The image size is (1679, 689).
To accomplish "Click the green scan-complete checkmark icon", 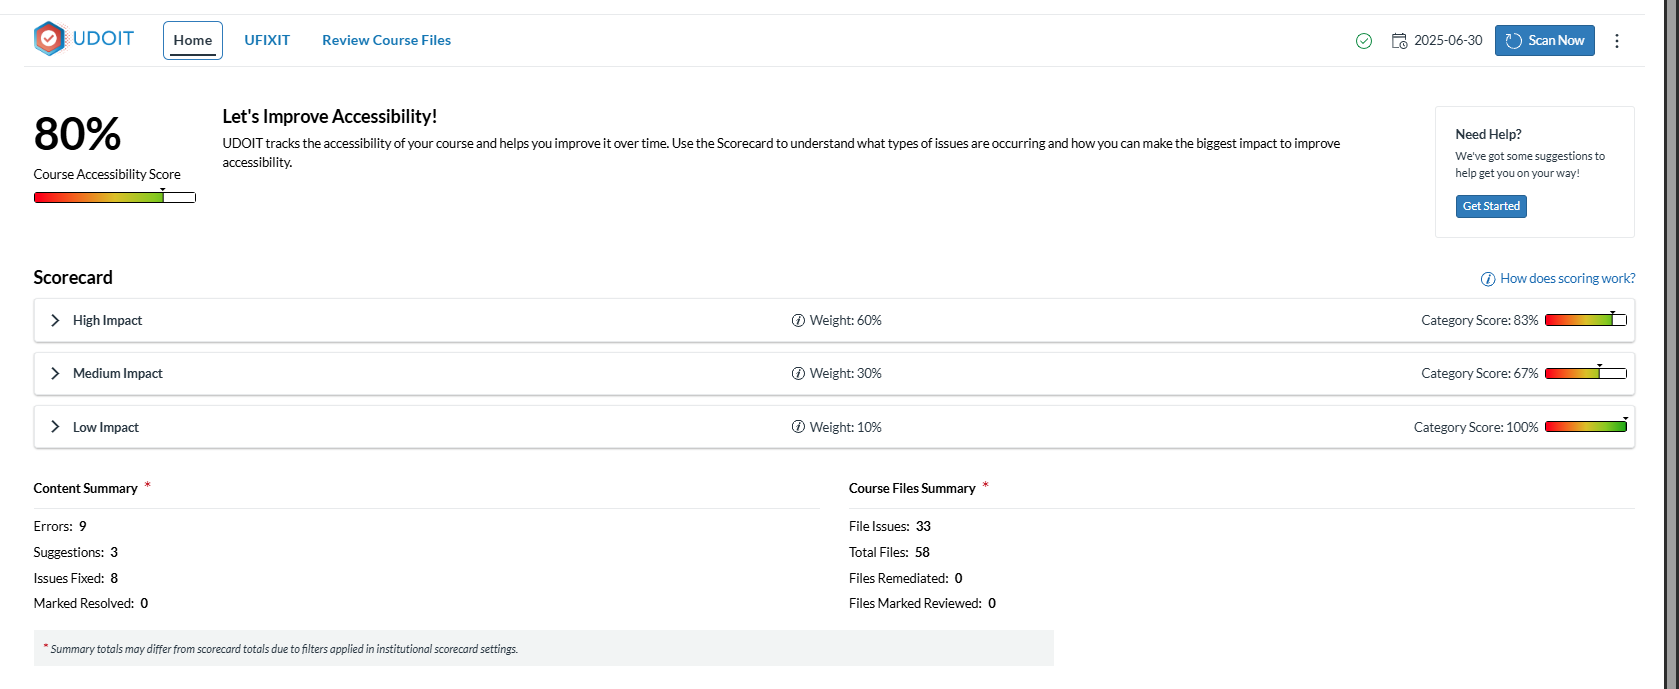I will 1363,41.
